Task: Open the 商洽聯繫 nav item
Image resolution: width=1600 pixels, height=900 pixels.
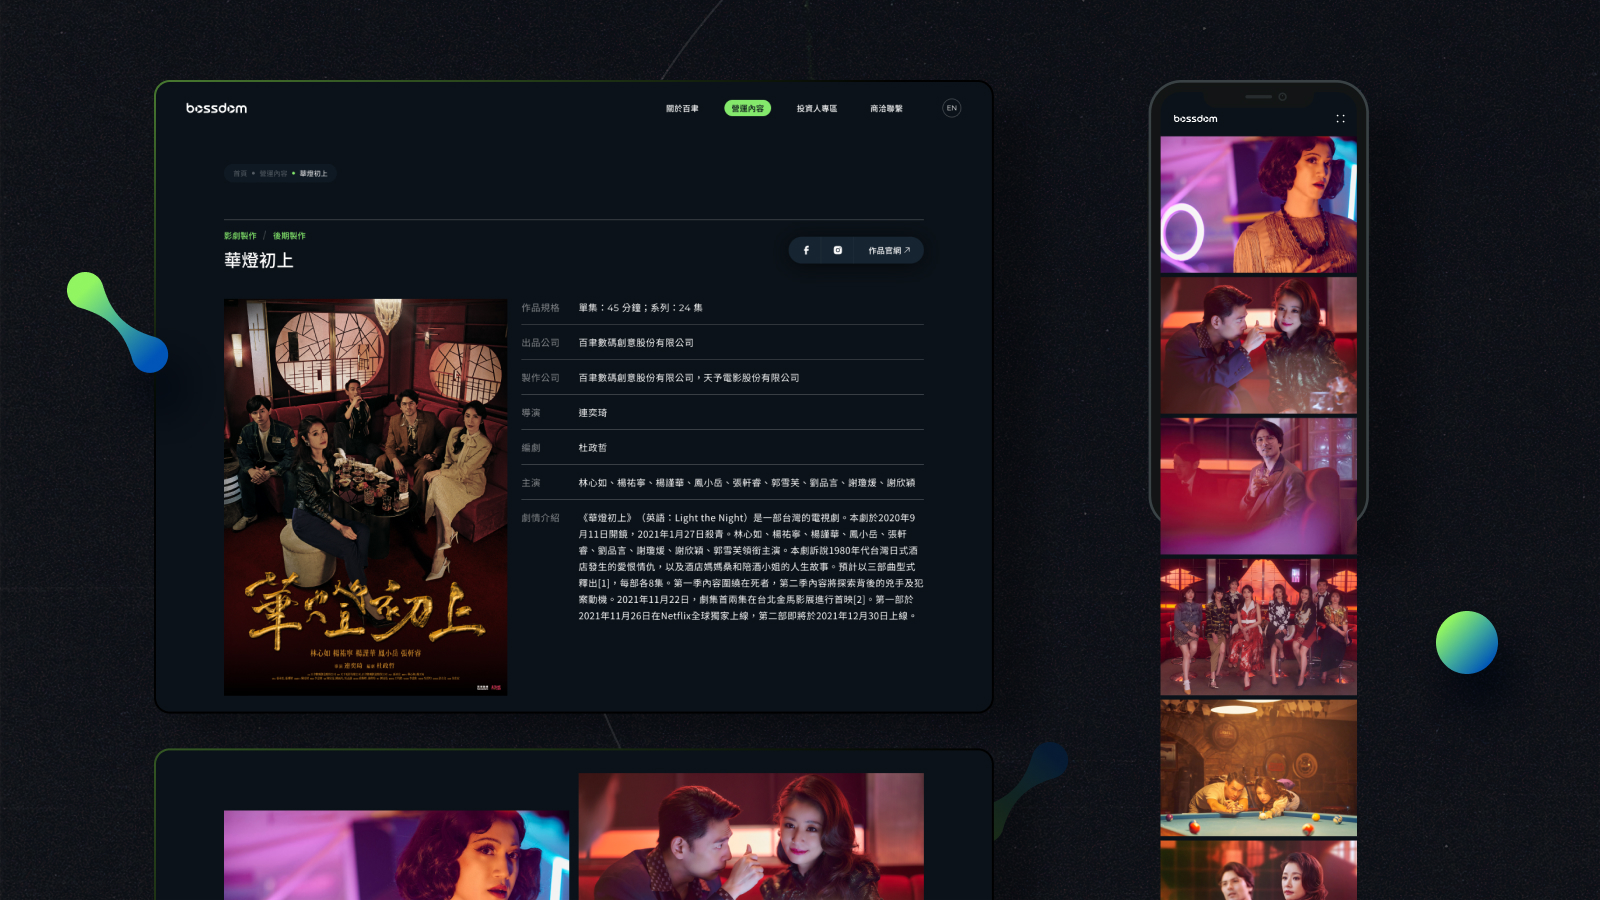Action: [886, 108]
